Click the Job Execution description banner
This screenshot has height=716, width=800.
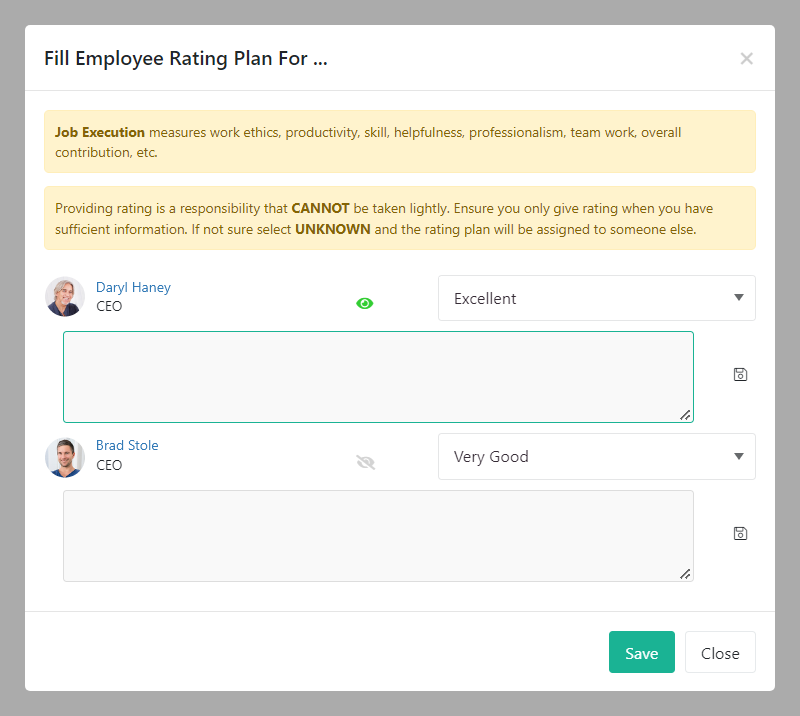pyautogui.click(x=399, y=142)
